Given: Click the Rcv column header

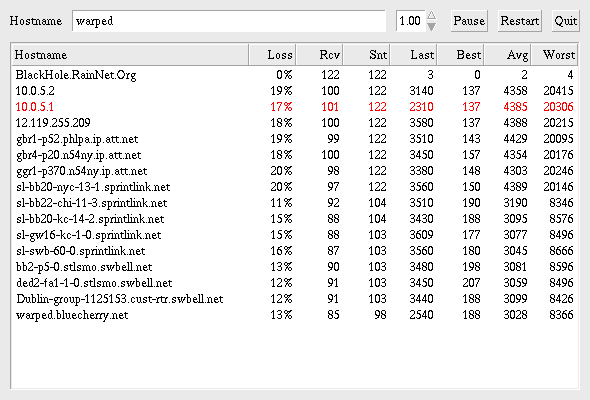Looking at the screenshot, I should click(x=319, y=55).
